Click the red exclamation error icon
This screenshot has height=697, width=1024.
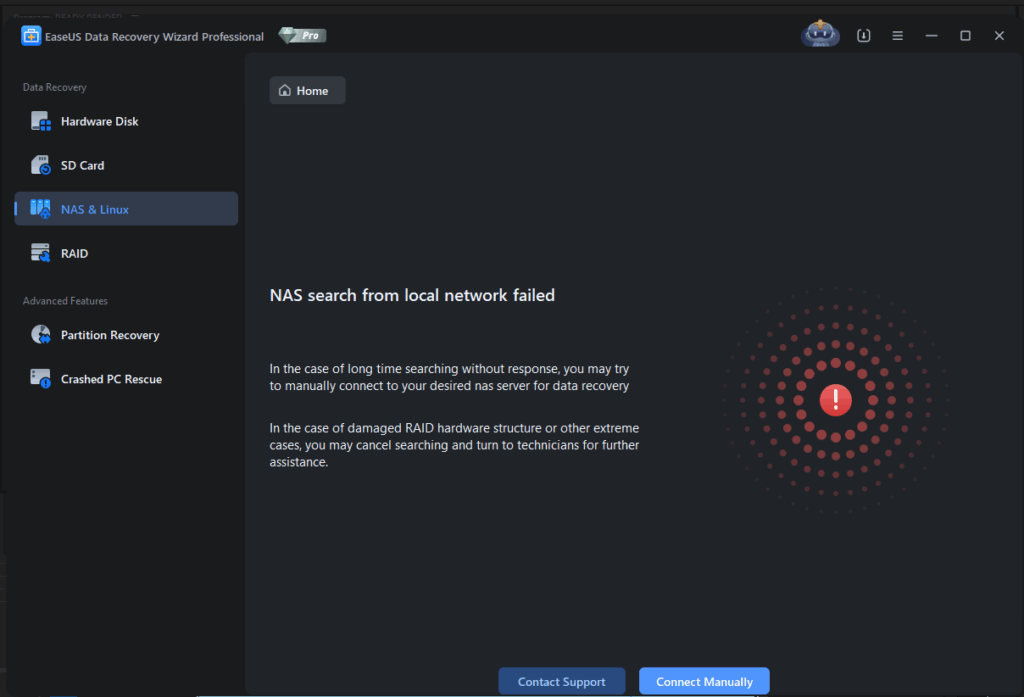[835, 400]
